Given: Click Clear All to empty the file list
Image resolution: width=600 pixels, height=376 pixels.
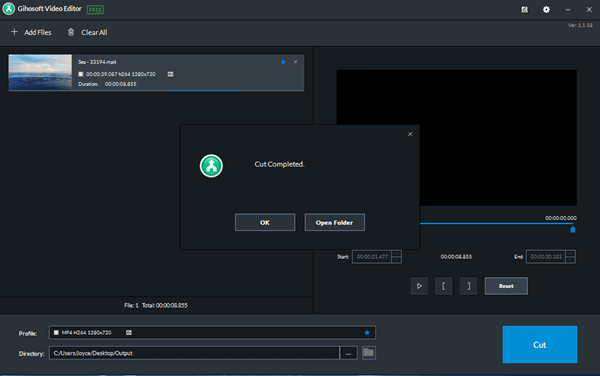Looking at the screenshot, I should [87, 32].
